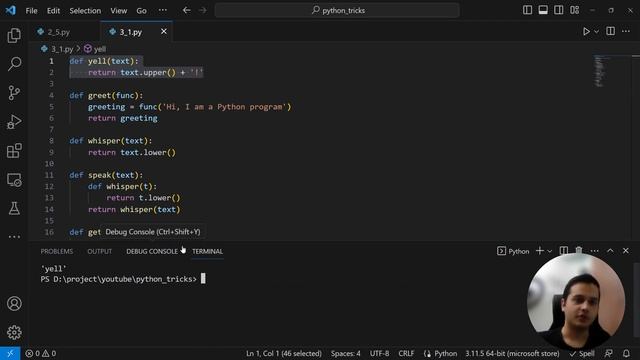Image resolution: width=640 pixels, height=360 pixels.
Task: Go back with the left arrow
Action: (187, 10)
